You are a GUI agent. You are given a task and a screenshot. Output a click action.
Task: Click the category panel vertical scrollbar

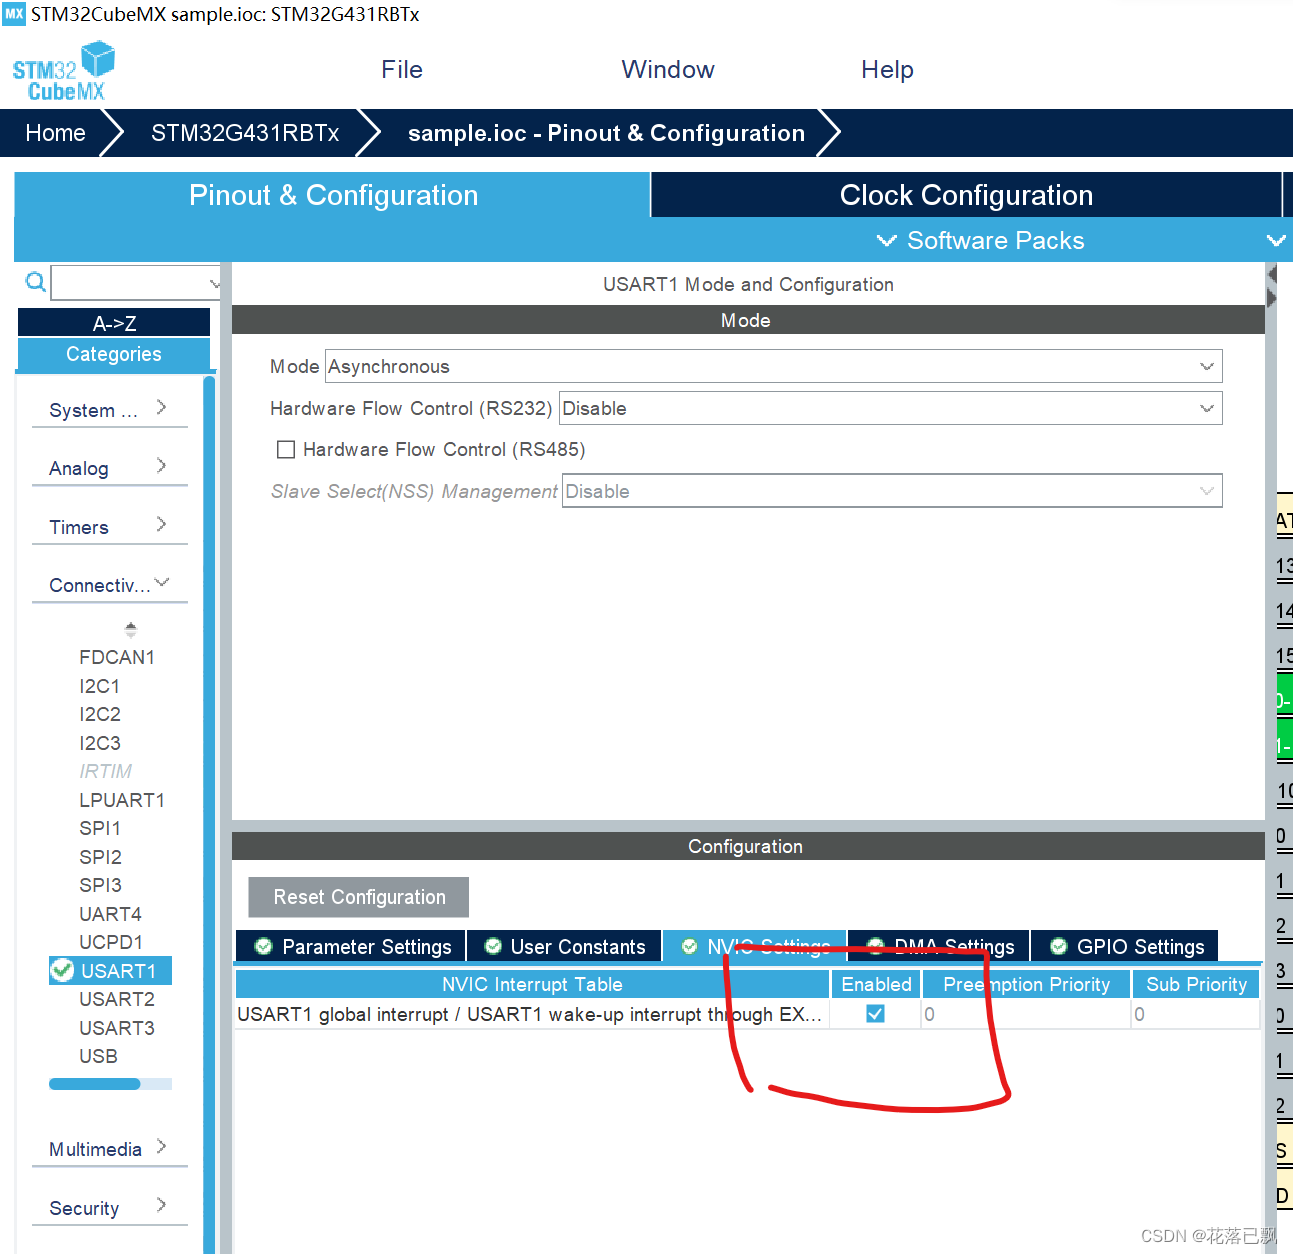point(209,814)
